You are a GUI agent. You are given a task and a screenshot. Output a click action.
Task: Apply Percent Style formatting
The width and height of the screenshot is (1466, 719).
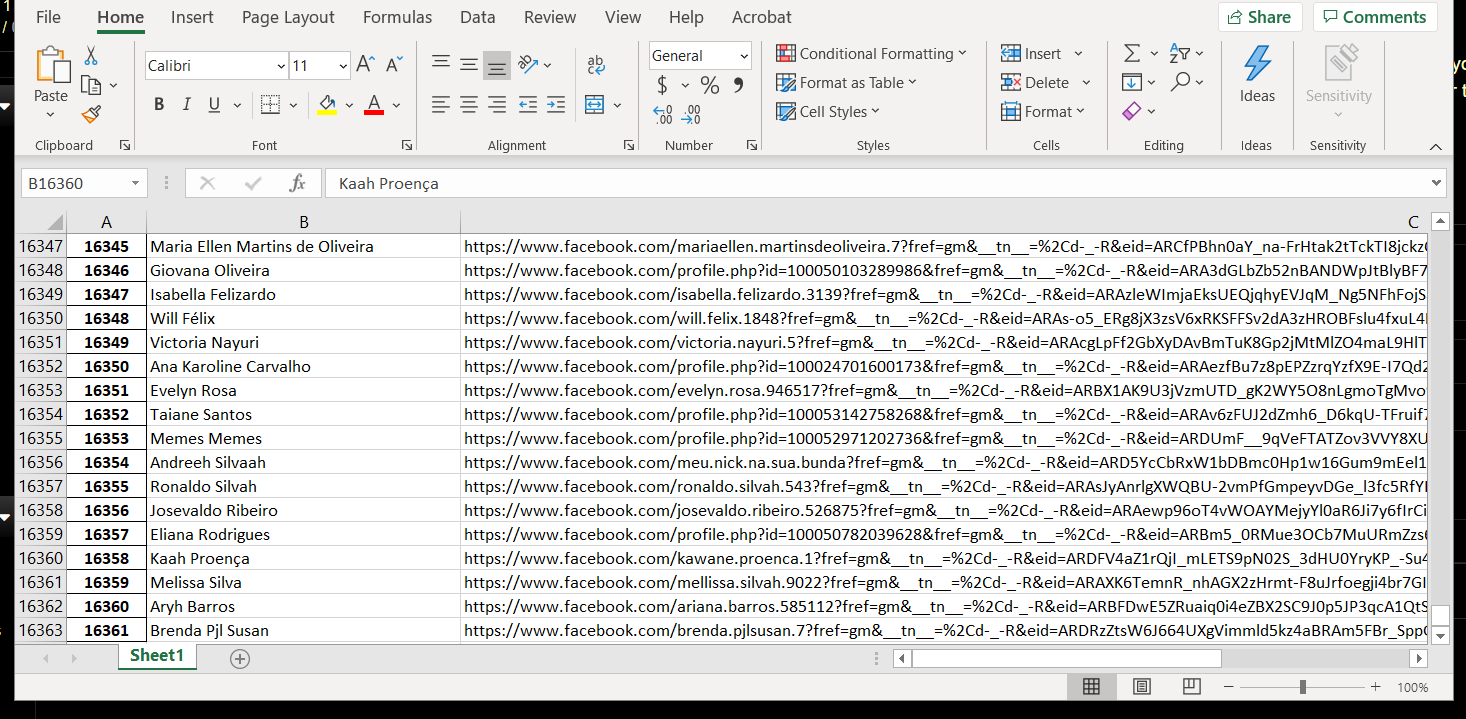710,85
